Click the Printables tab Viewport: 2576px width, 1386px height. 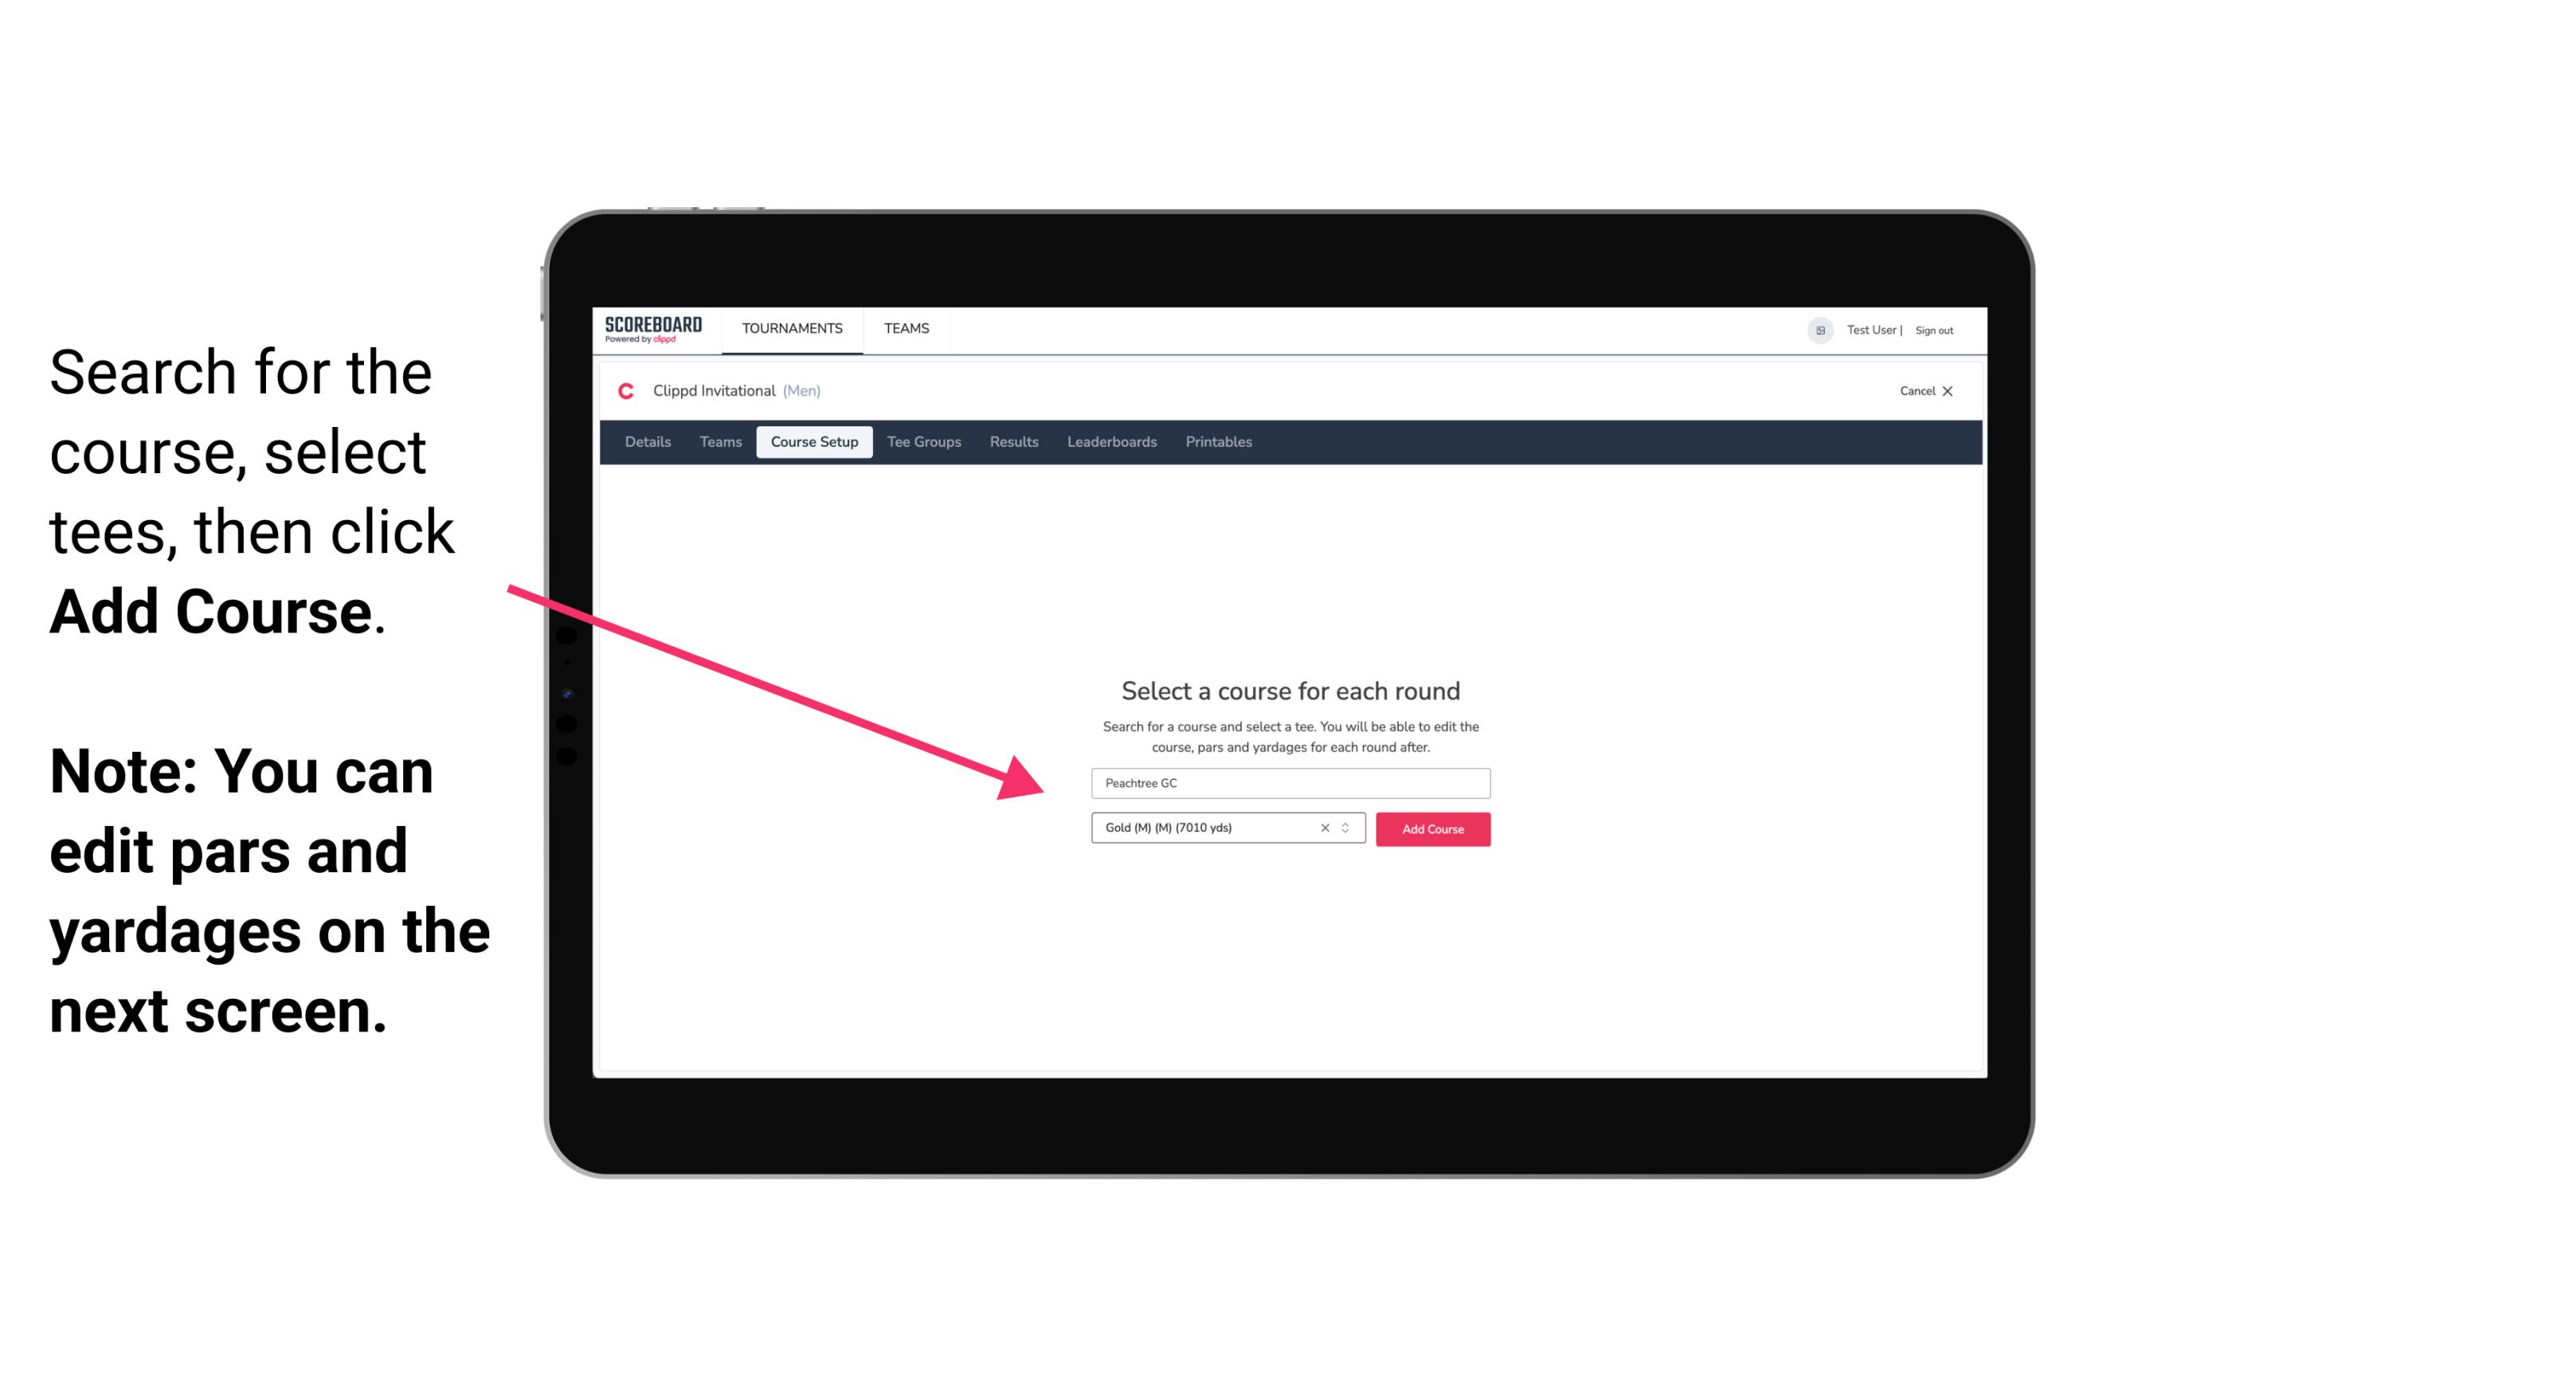click(x=1218, y=442)
